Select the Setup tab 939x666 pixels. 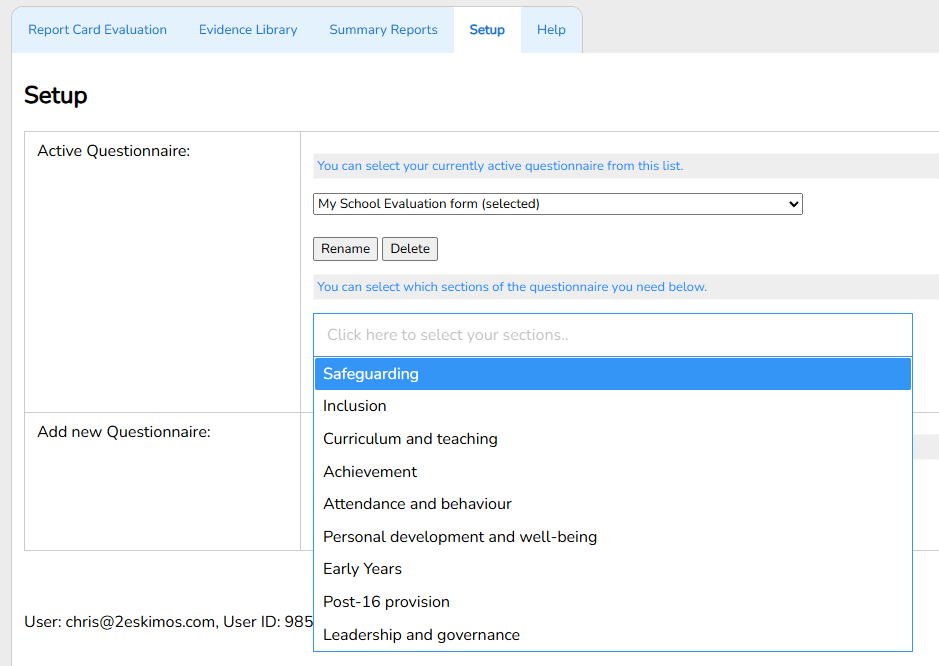pyautogui.click(x=487, y=30)
